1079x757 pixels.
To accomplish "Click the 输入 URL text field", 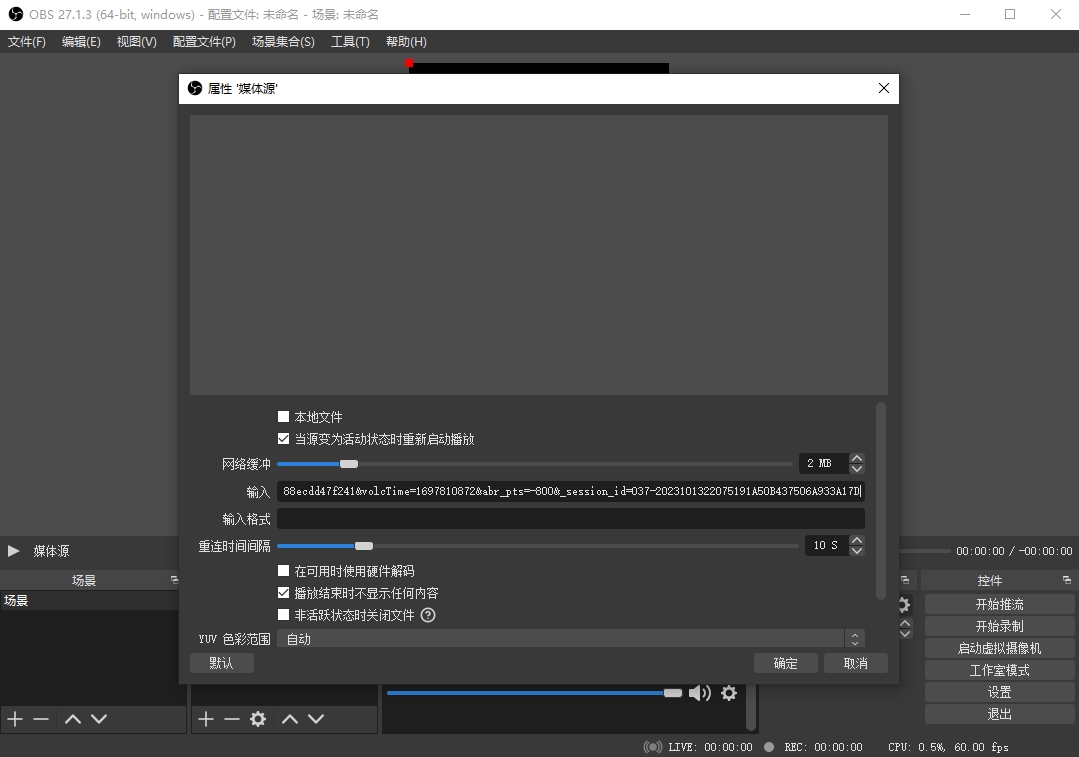I will tap(570, 491).
